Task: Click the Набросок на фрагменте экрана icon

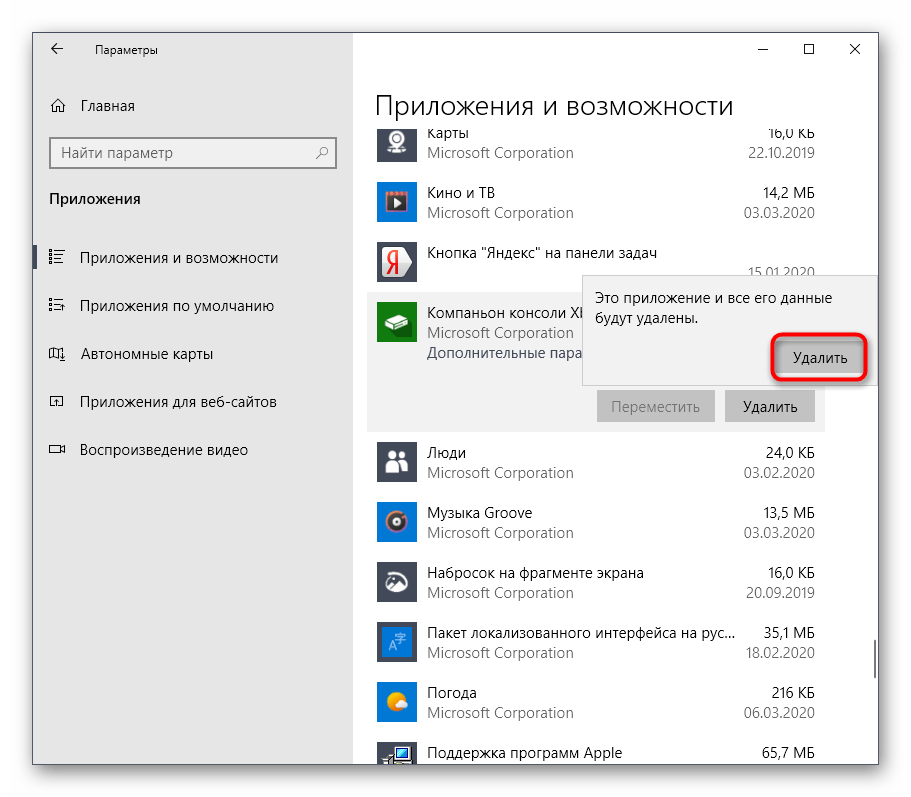Action: [396, 582]
